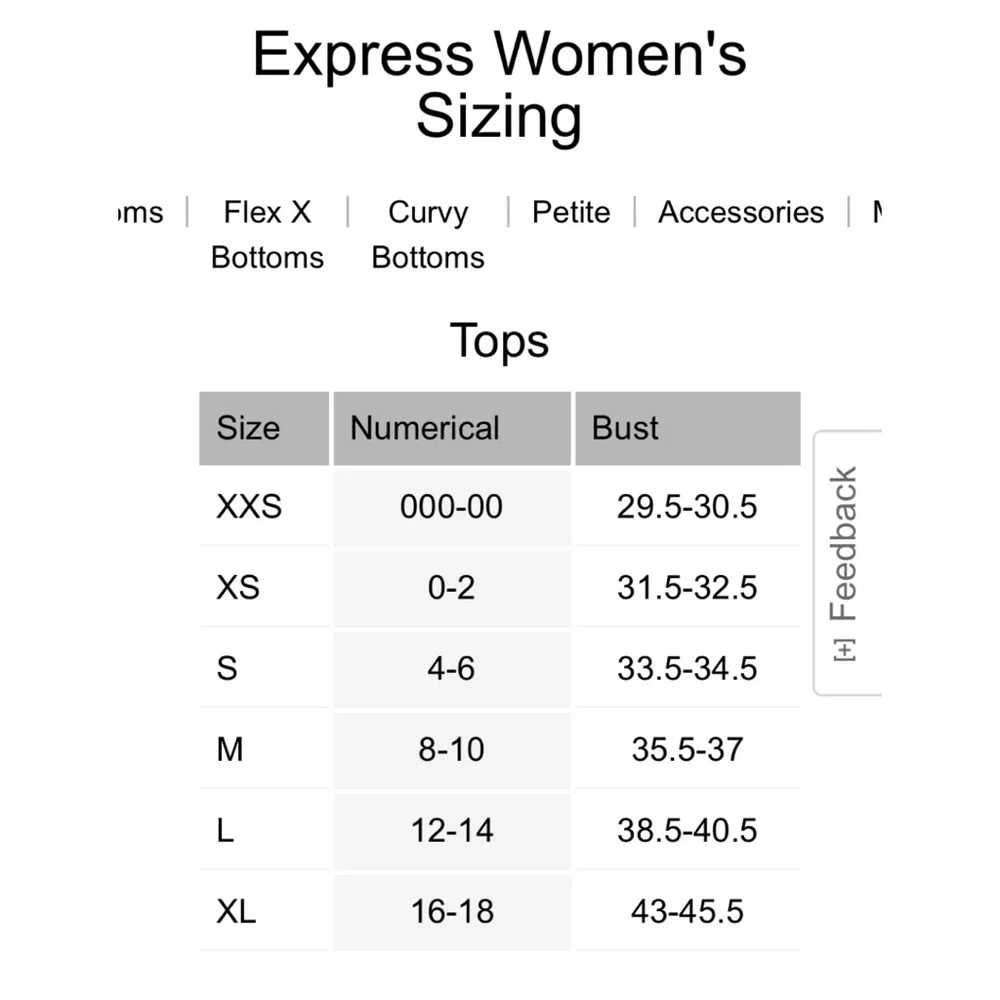Click the plus icon on Feedback tab
Image resolution: width=1000 pixels, height=1000 pixels.
tap(846, 649)
